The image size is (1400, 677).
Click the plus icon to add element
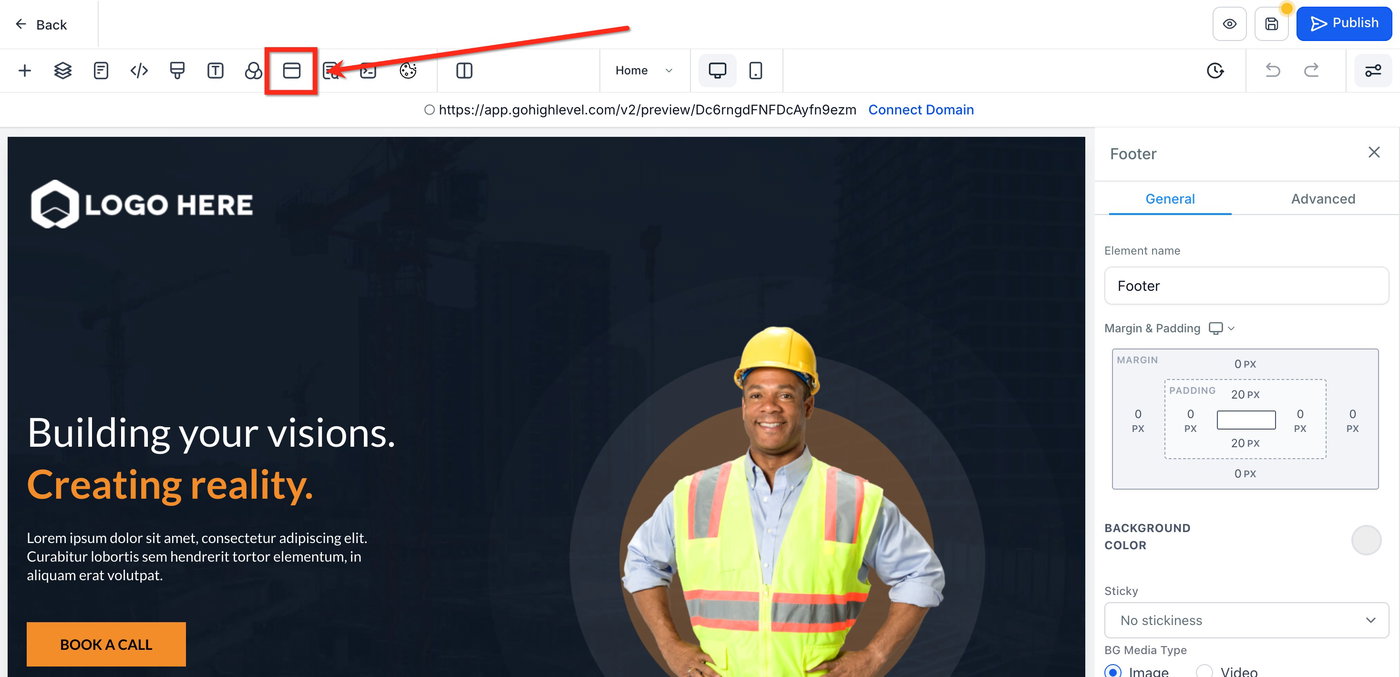coord(25,71)
